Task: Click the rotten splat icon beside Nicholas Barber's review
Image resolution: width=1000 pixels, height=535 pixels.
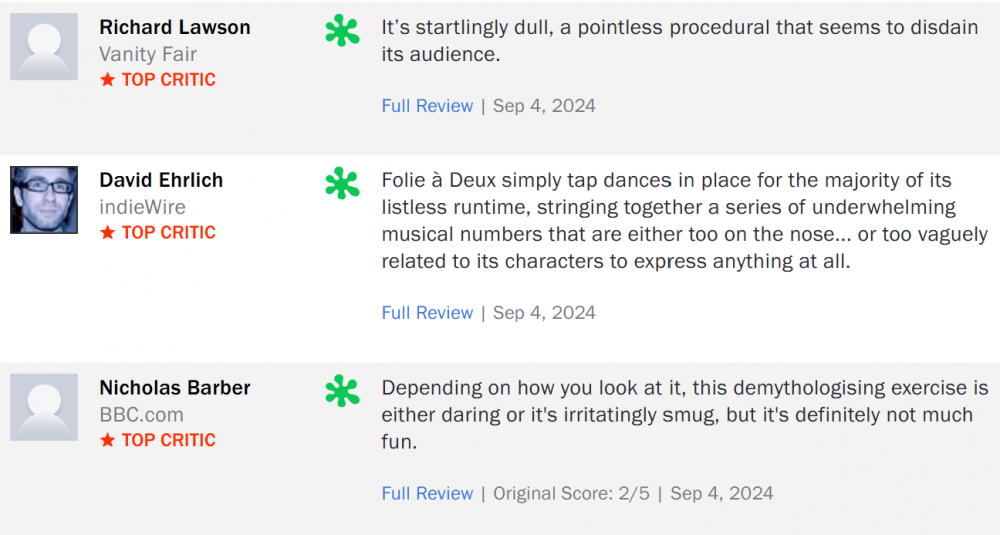Action: 342,391
